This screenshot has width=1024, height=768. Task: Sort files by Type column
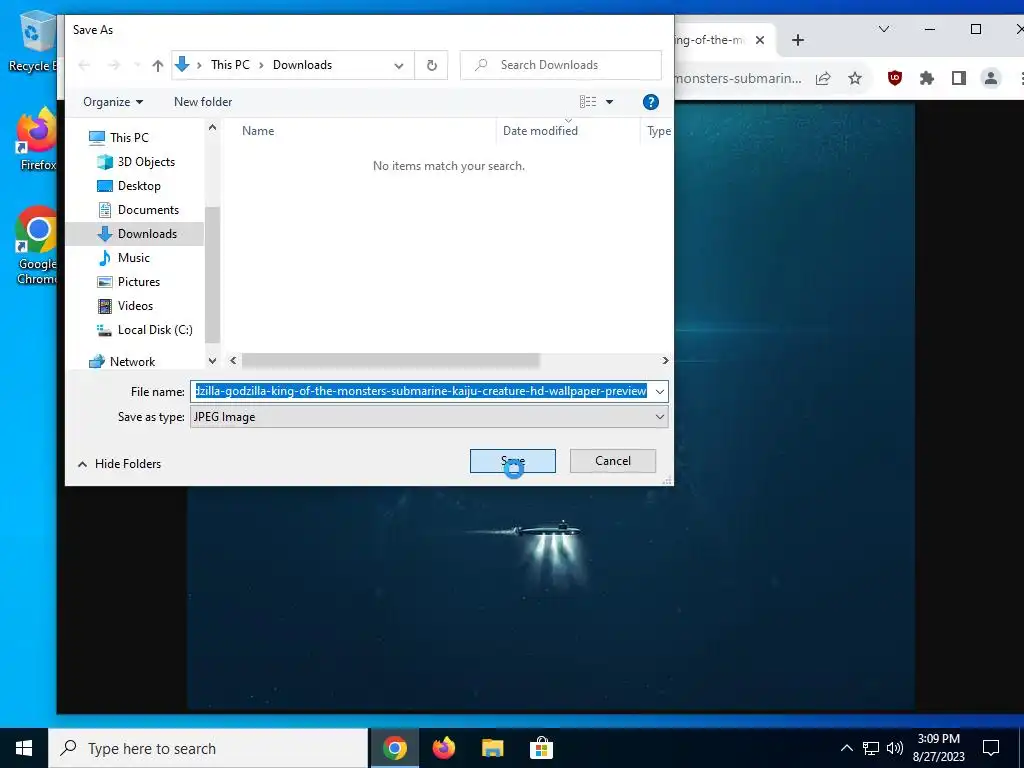pyautogui.click(x=658, y=131)
